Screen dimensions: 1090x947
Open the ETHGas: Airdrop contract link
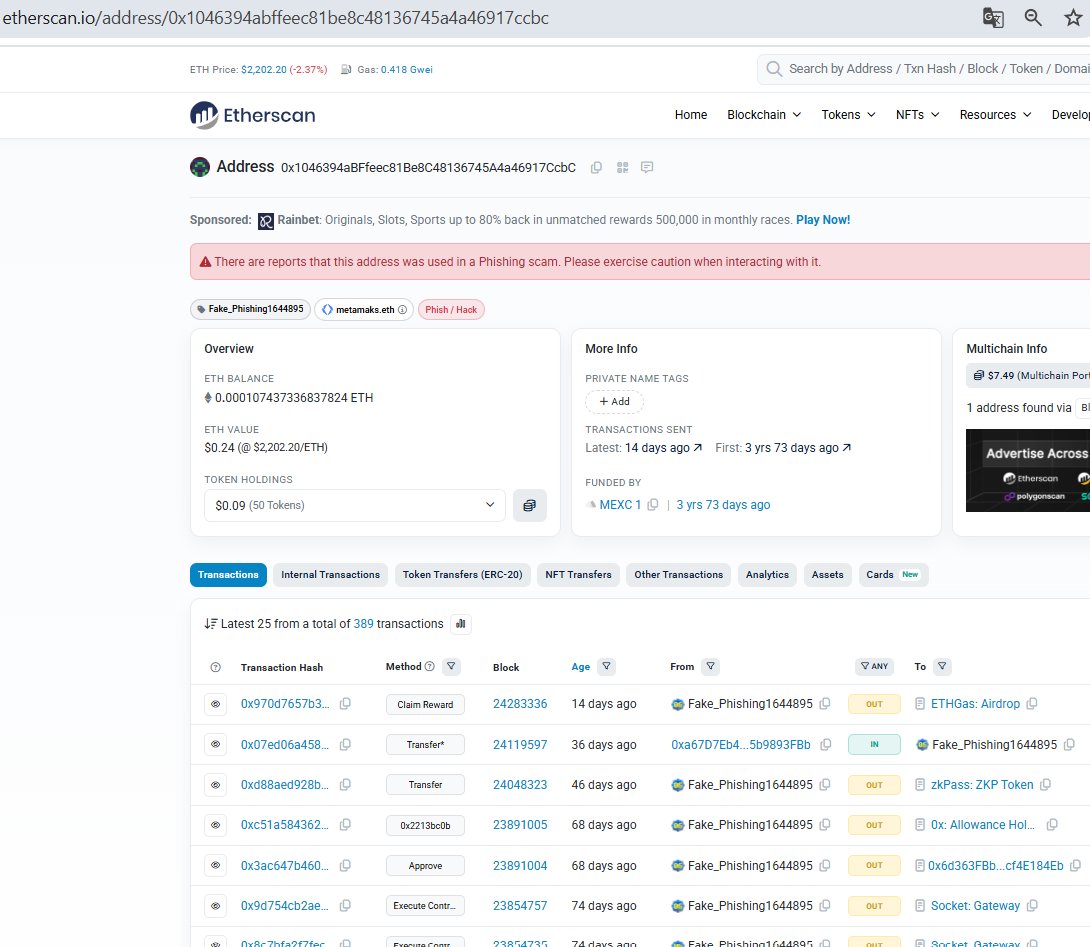(x=975, y=704)
